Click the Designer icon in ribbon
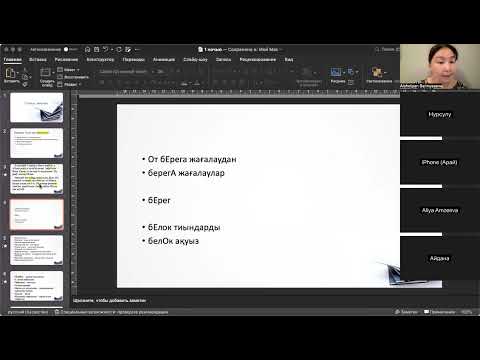Image resolution: width=480 pixels, height=360 pixels. (377, 72)
